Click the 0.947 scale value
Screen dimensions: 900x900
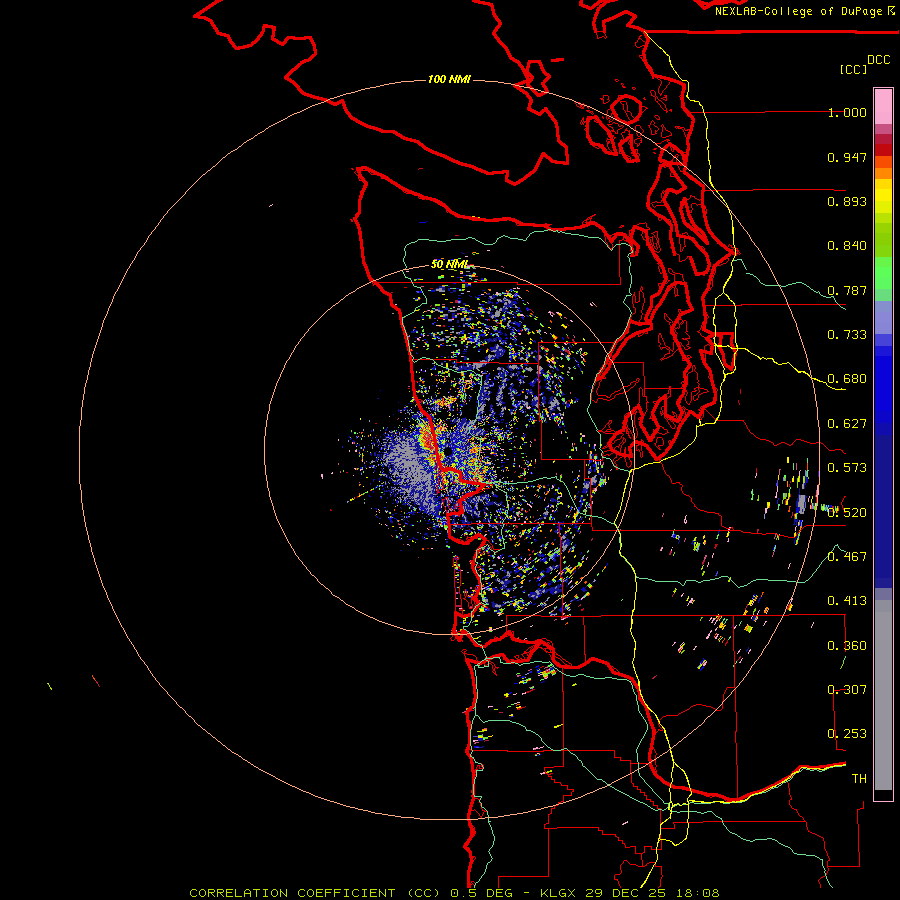pos(847,157)
